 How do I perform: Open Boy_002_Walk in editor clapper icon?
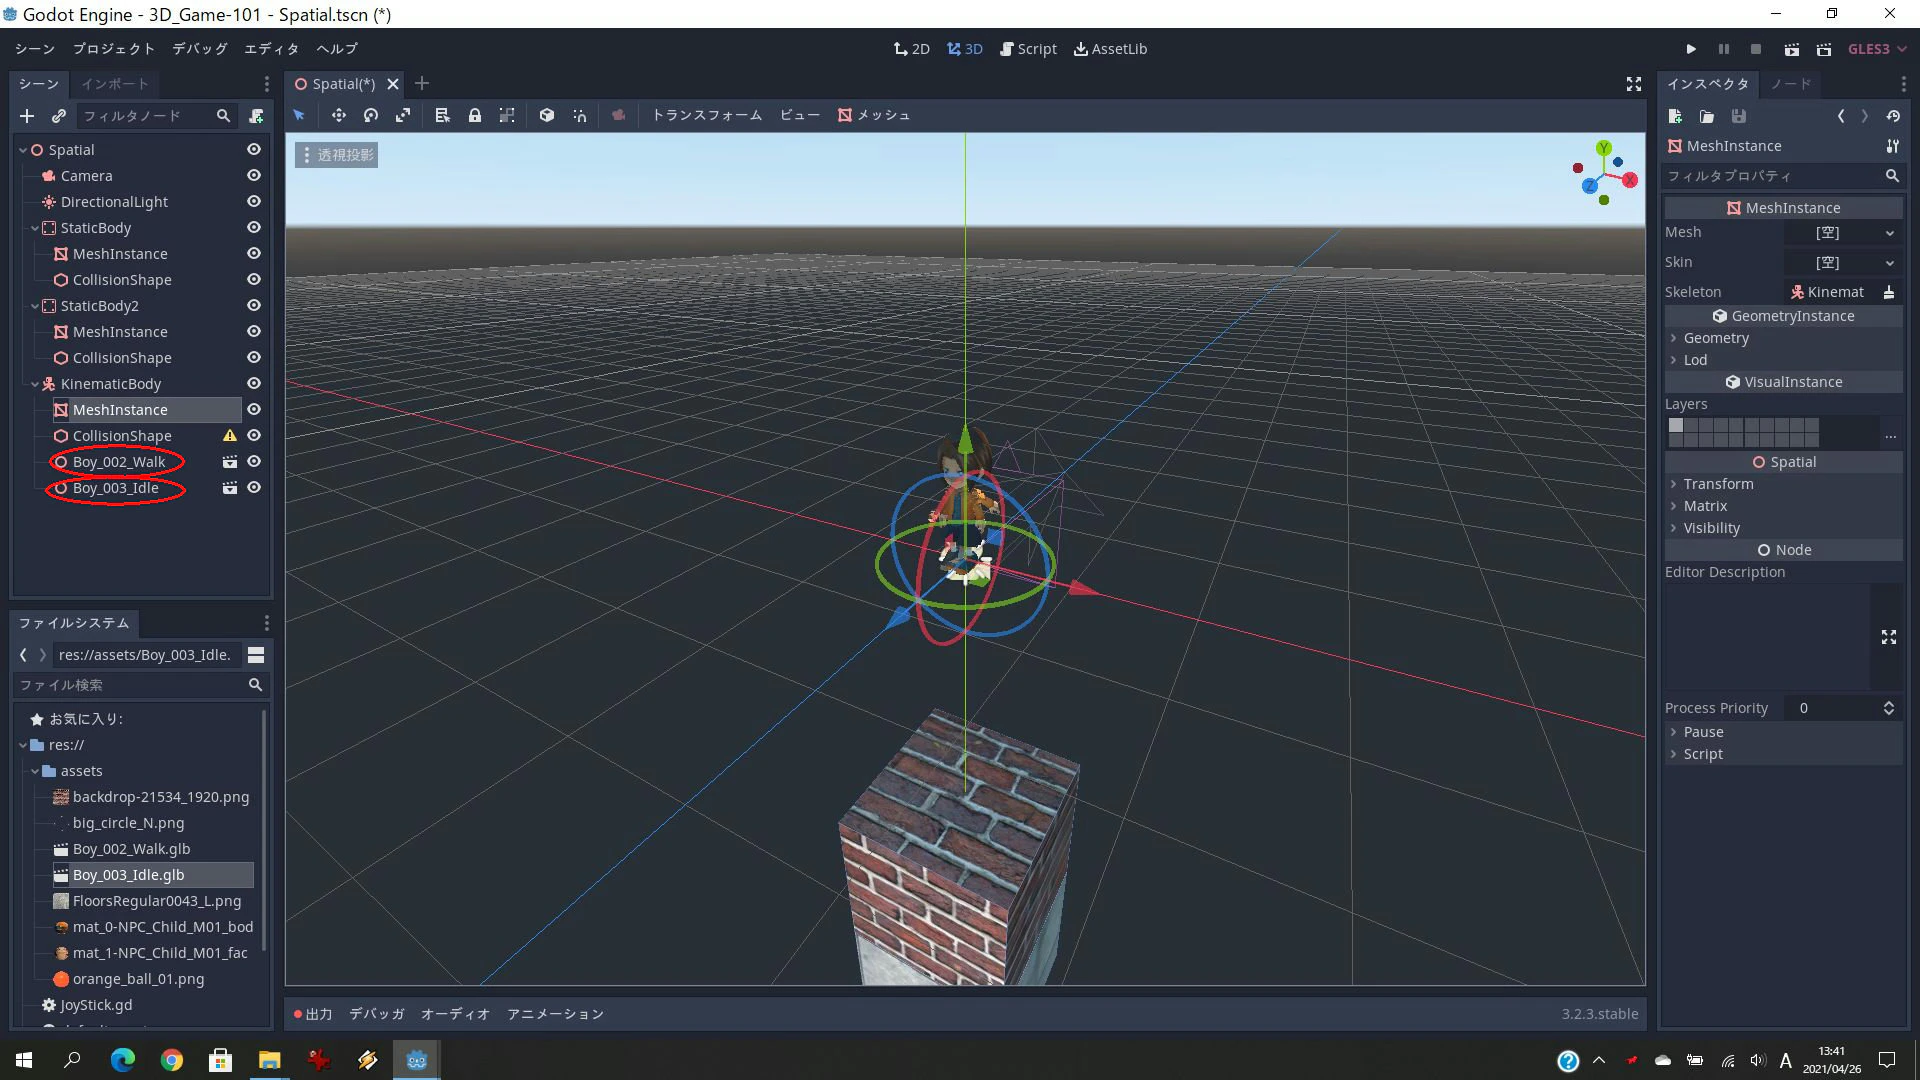[229, 462]
